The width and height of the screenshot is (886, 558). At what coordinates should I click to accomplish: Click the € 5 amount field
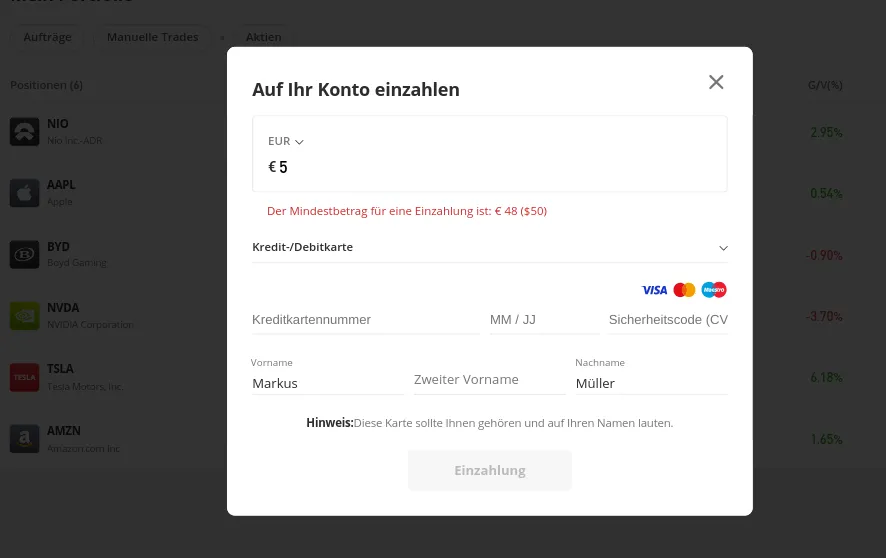[489, 167]
